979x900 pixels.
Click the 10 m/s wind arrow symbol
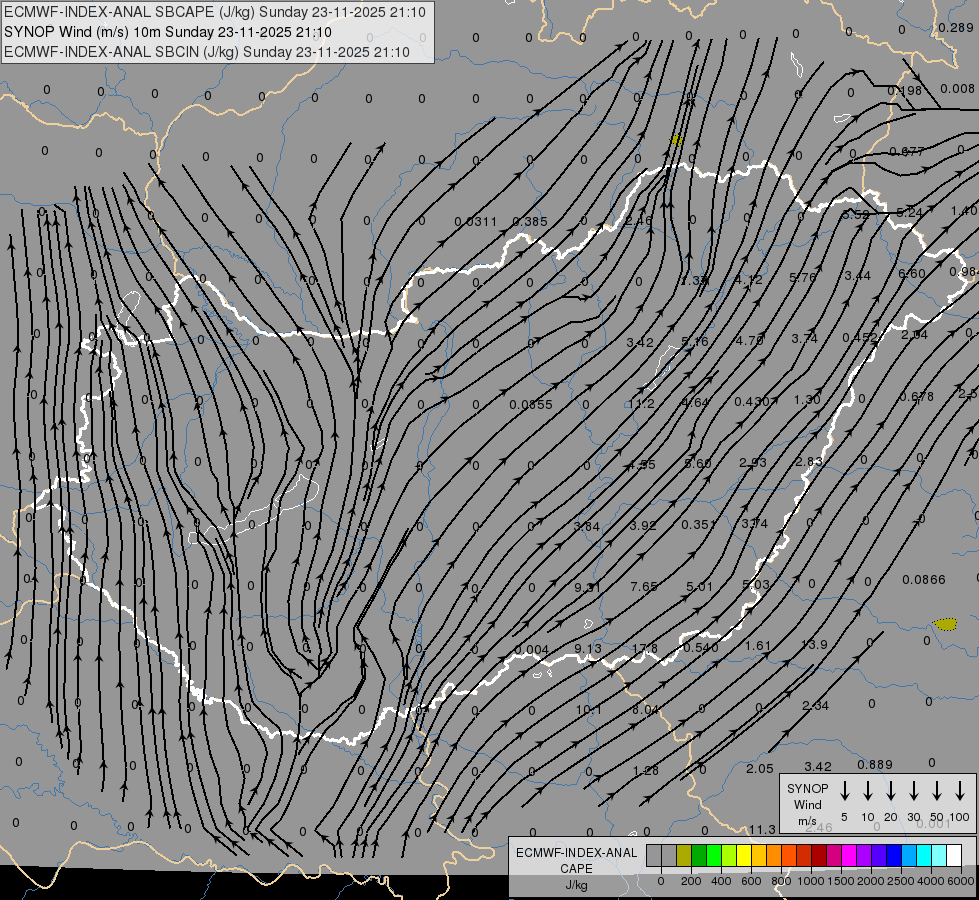click(867, 791)
